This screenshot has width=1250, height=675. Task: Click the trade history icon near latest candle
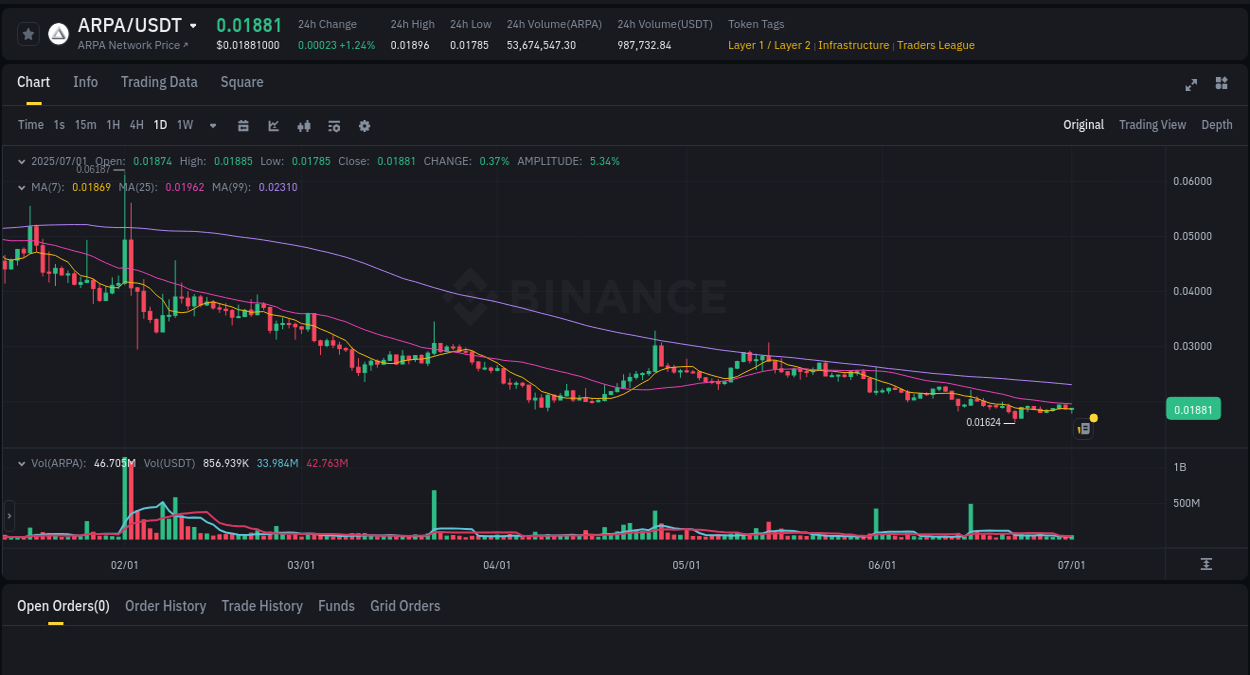1083,428
